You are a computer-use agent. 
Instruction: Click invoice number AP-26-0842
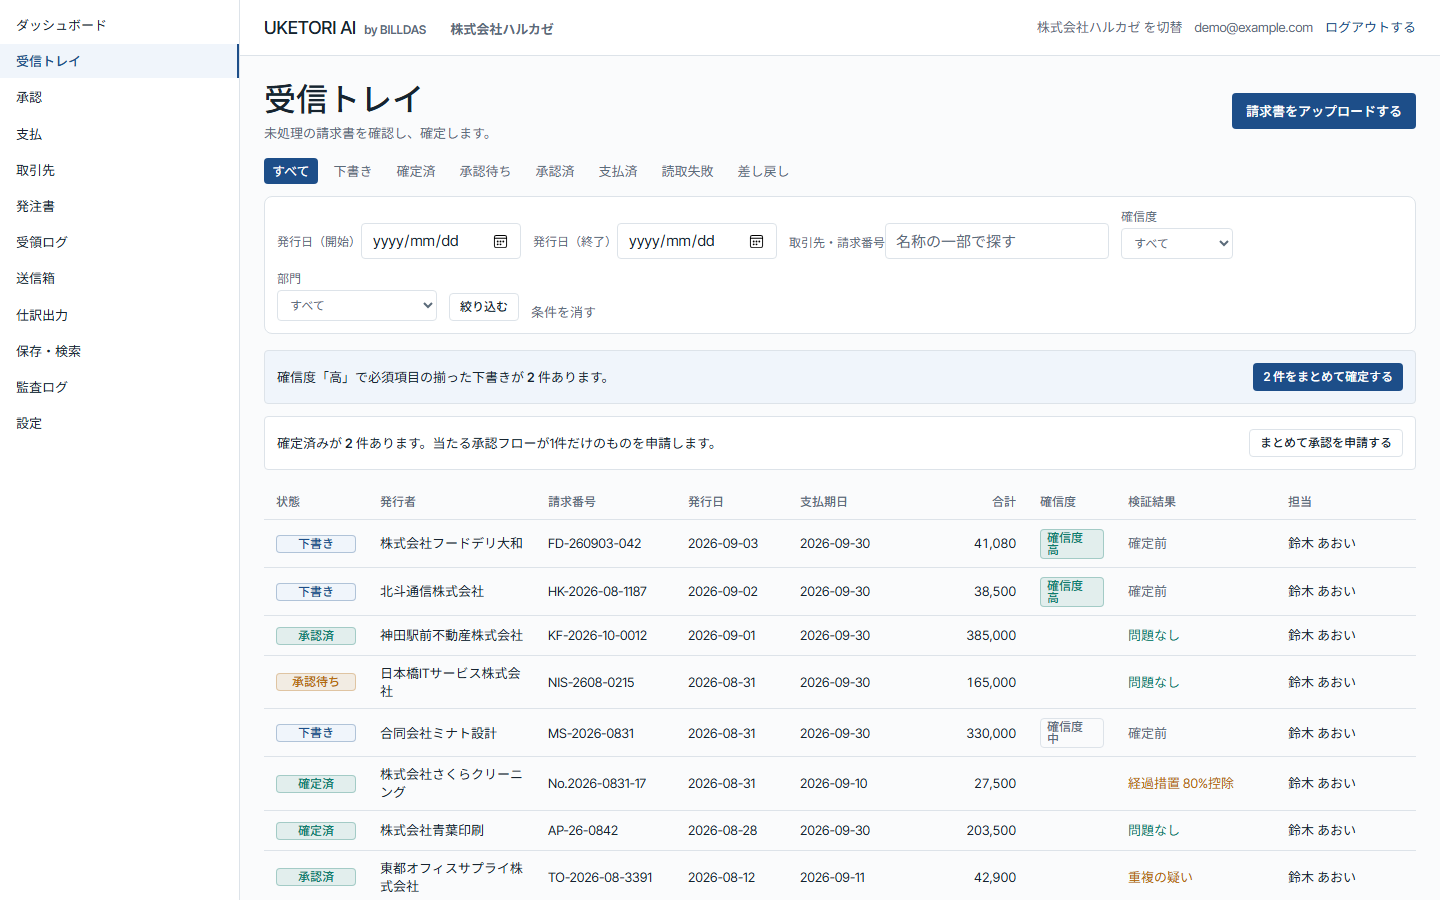tap(583, 831)
